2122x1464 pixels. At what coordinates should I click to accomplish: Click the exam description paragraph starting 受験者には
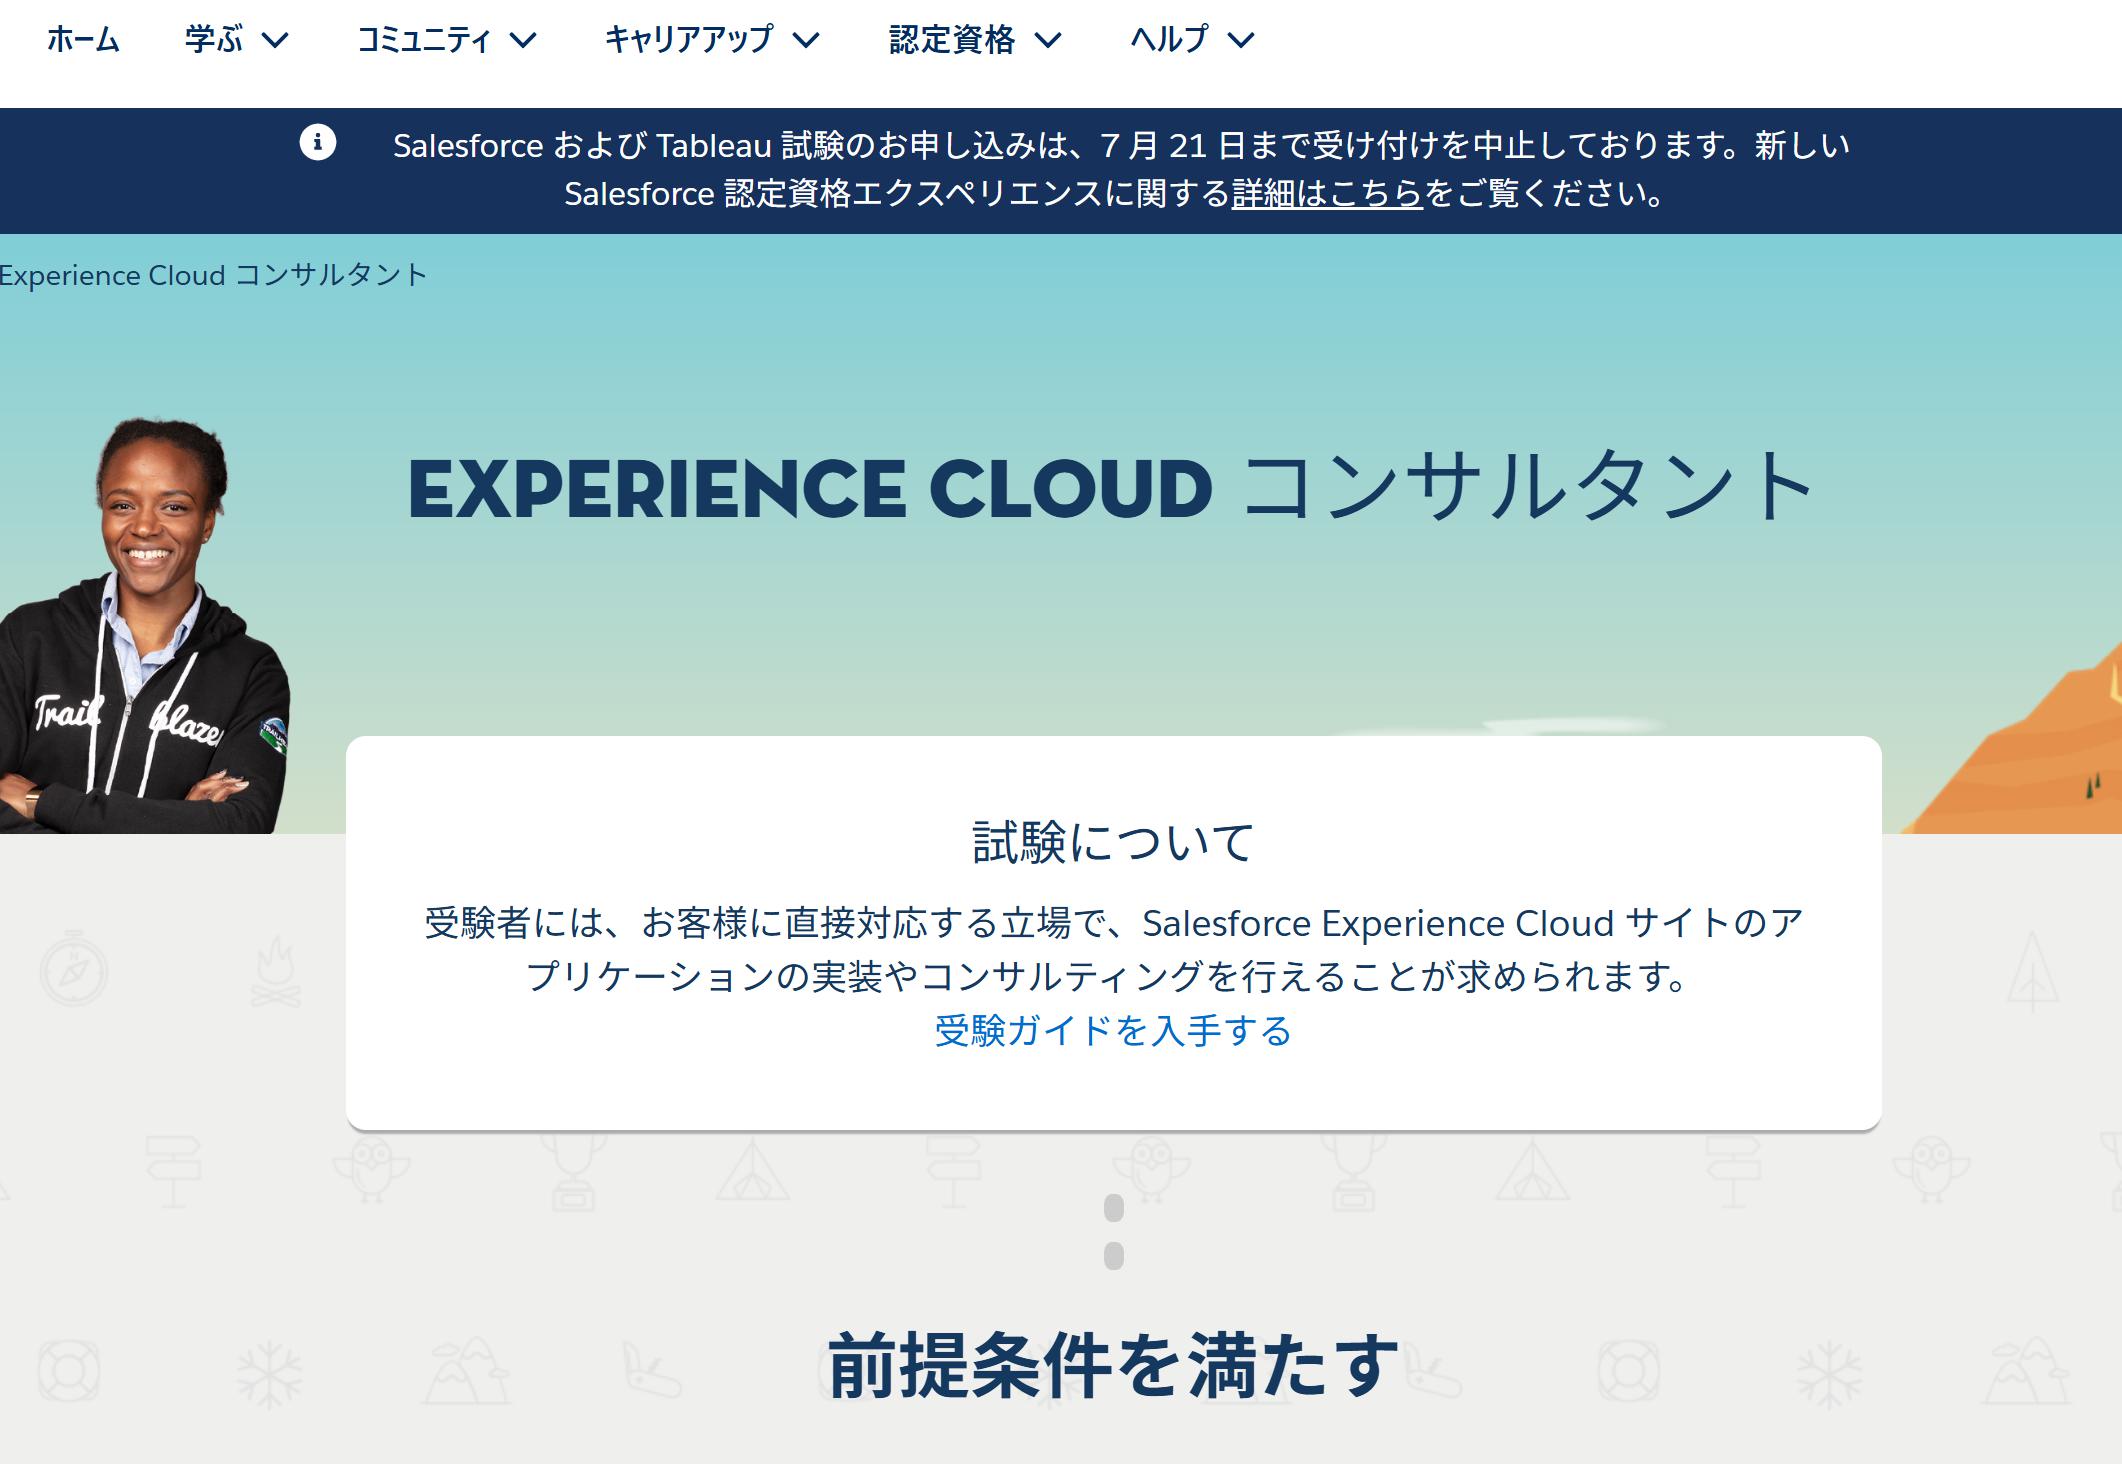[x=1113, y=949]
